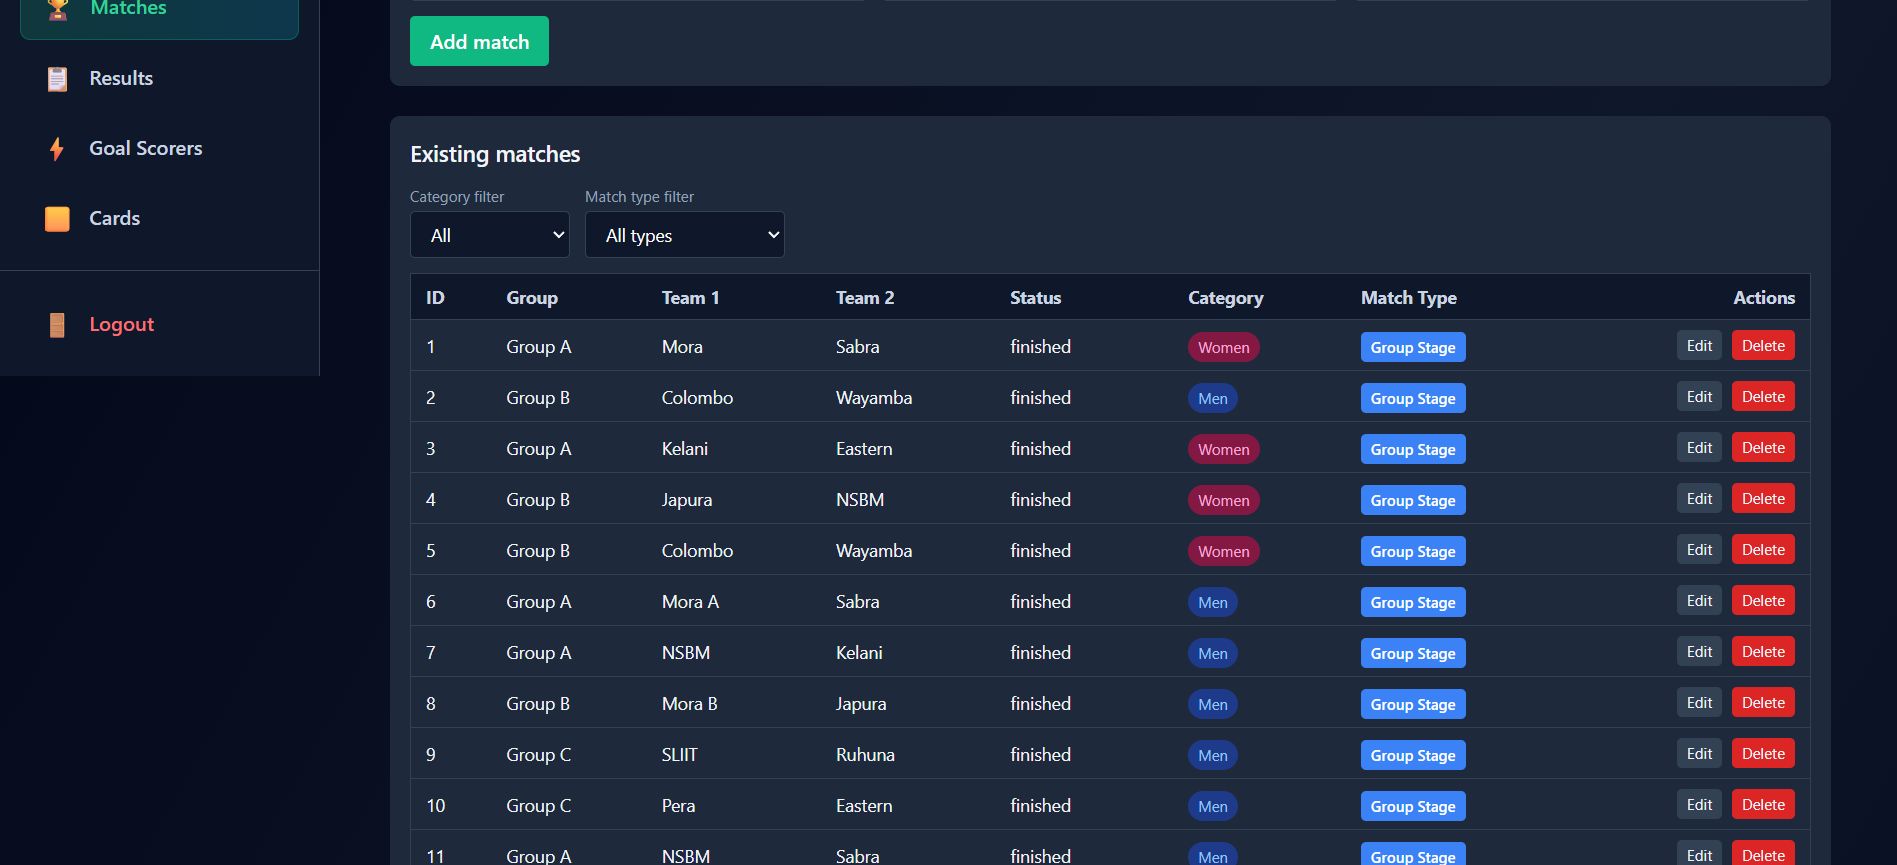Select team name SLIIT in match 9
This screenshot has height=865, width=1897.
tap(680, 754)
